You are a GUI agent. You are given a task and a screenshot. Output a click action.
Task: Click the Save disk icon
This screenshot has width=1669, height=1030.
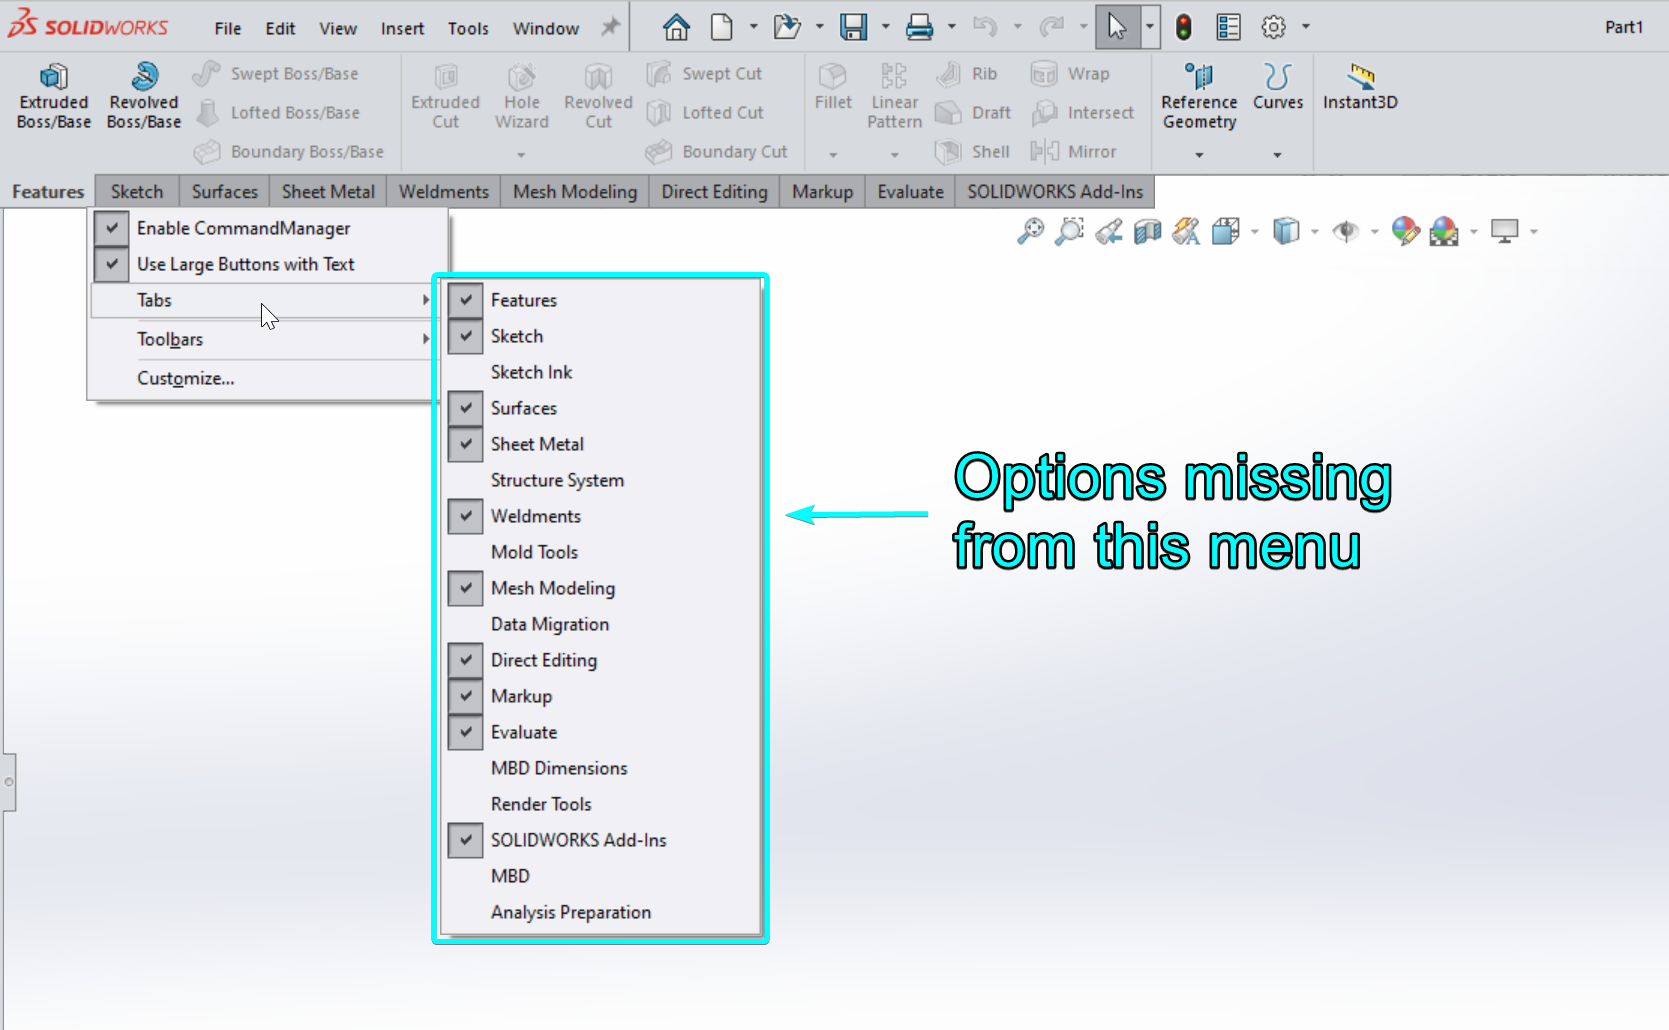(x=853, y=27)
